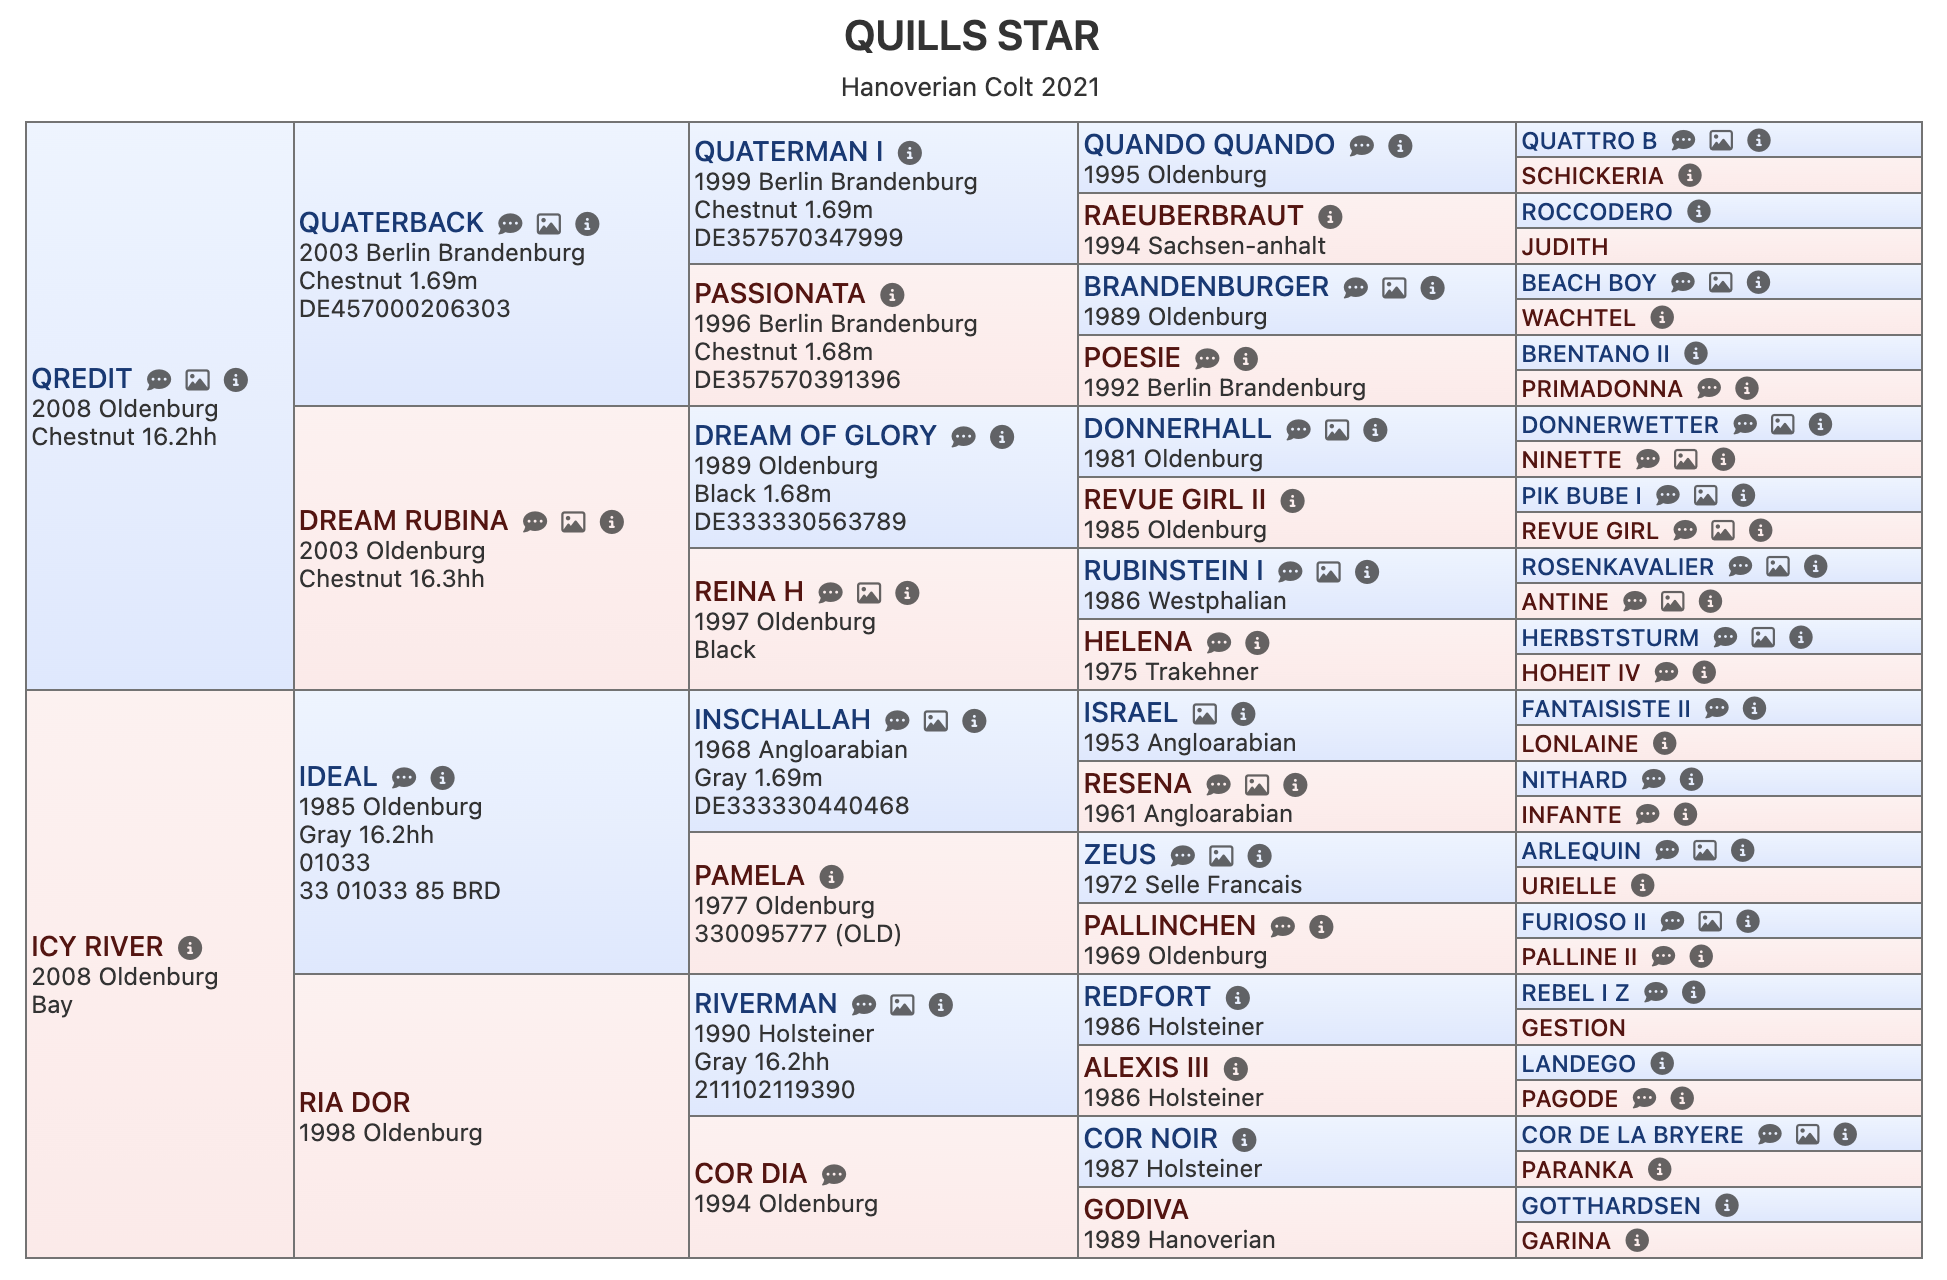View photo icon for DREAM RUBINA

click(x=573, y=522)
